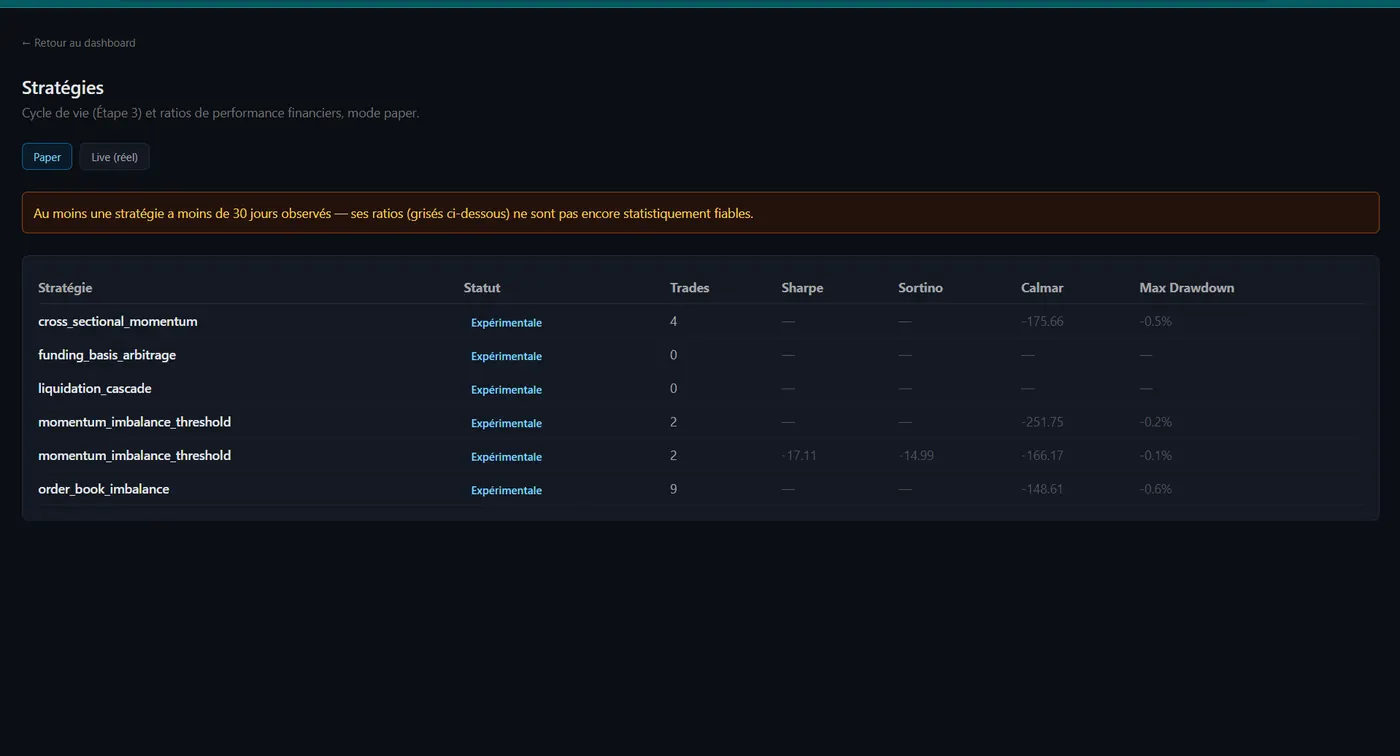Image resolution: width=1400 pixels, height=756 pixels.
Task: Select the funding_basis_arbitrage strategy name
Action: coord(107,355)
